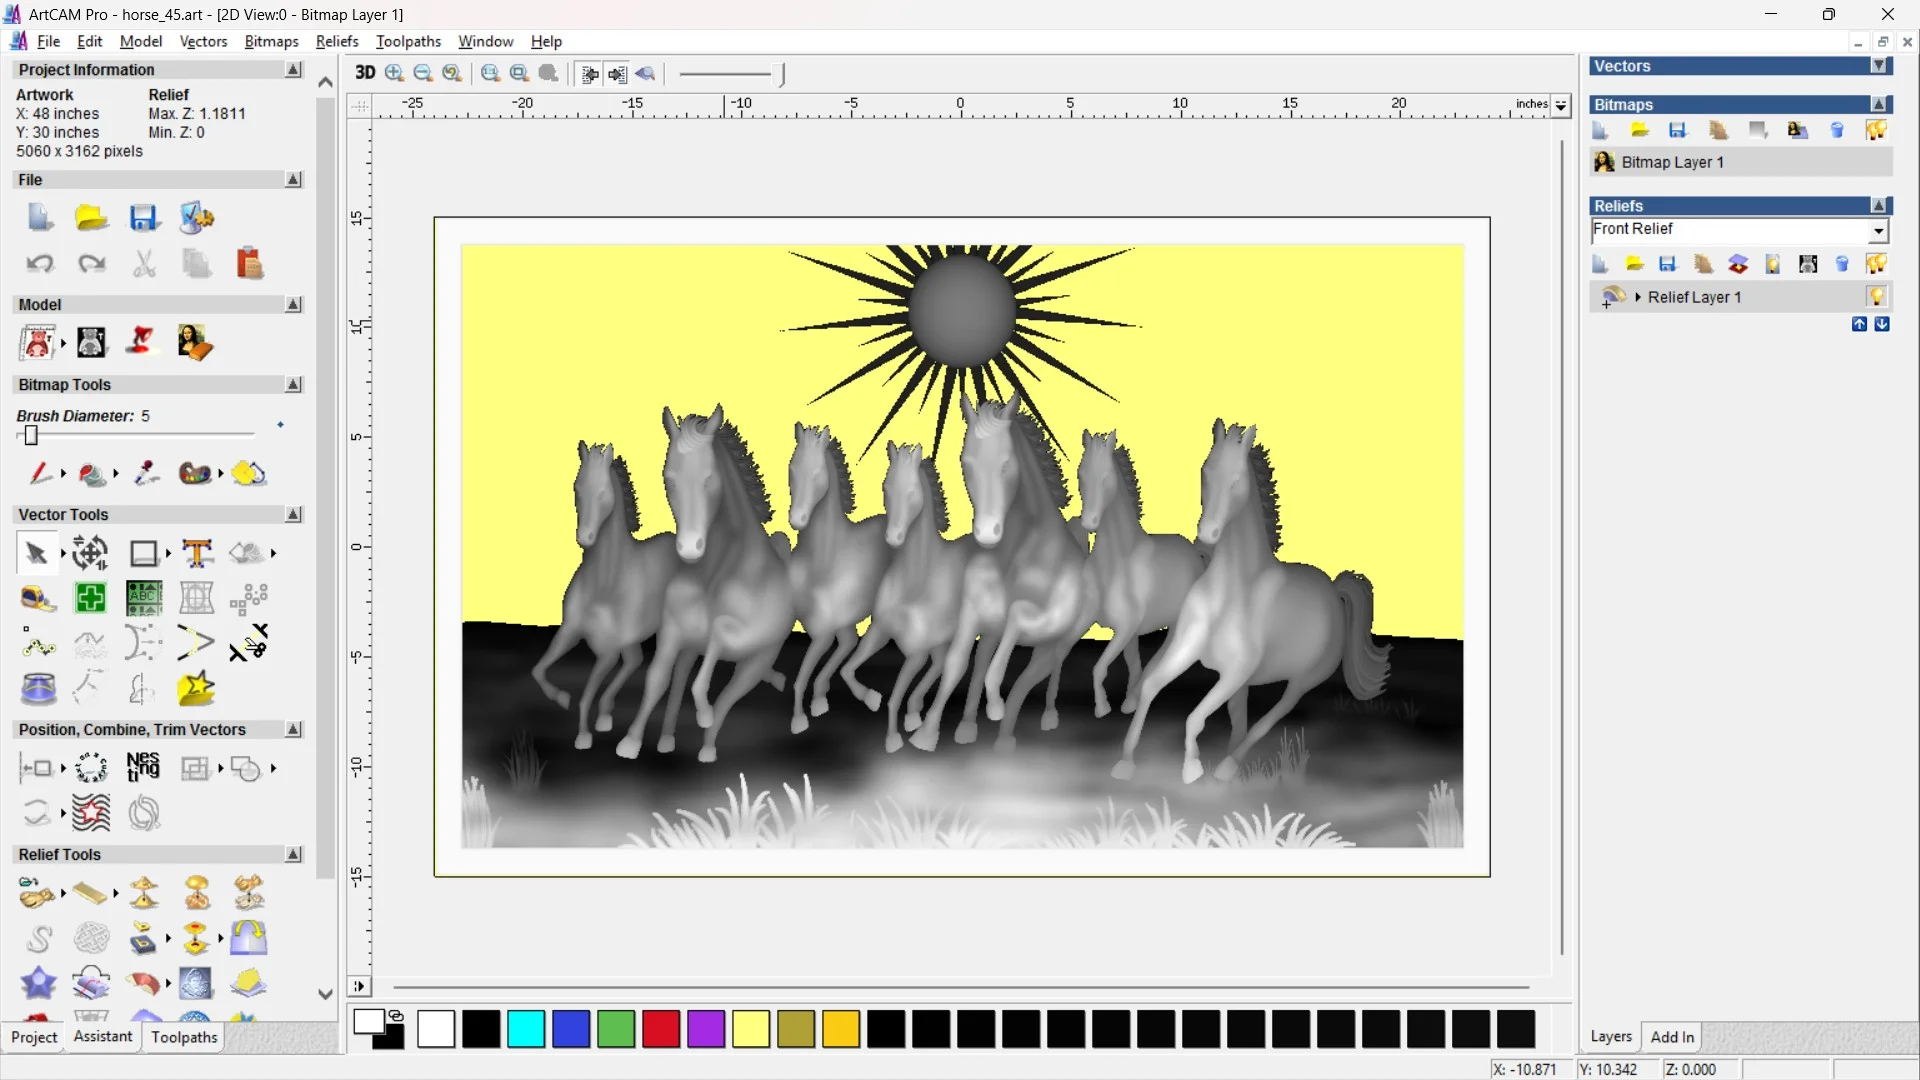Expand the Vectors panel
Screen dimensions: 1920x1080
click(x=1880, y=66)
